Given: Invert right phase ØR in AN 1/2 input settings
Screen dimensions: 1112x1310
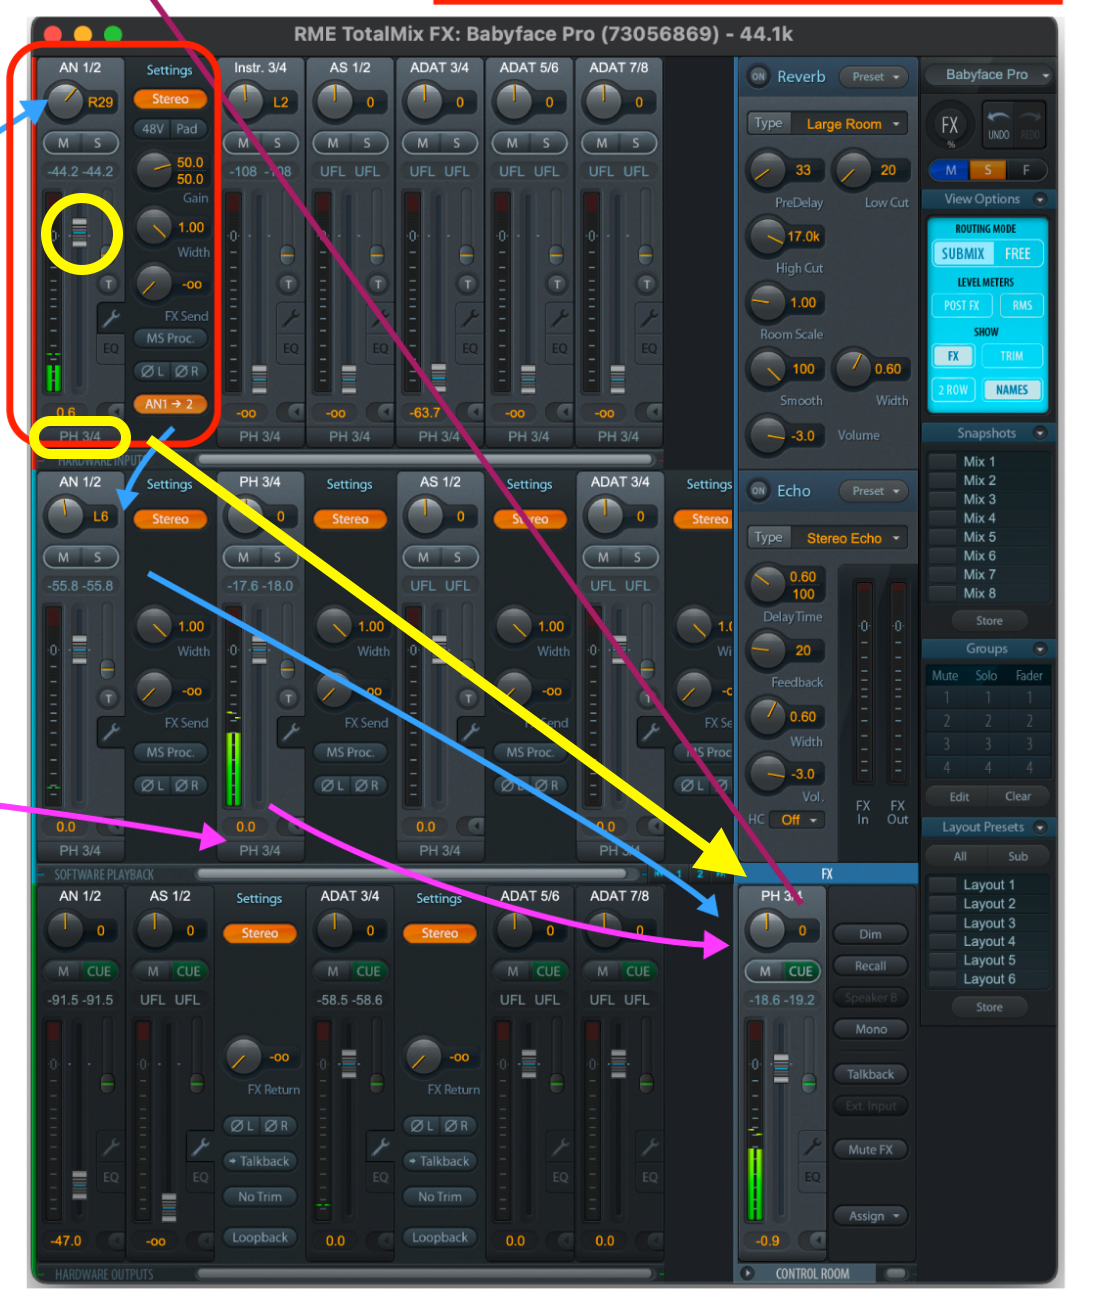Looking at the screenshot, I should click(187, 371).
